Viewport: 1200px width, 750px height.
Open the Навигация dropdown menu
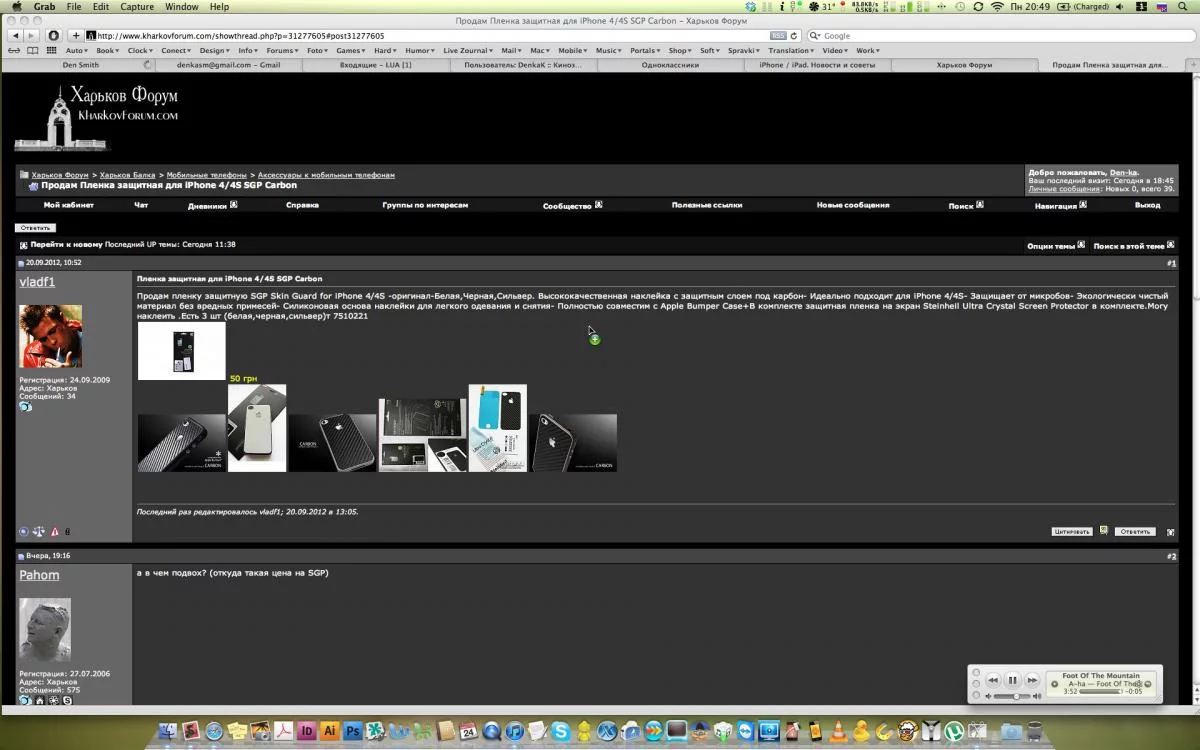point(1060,205)
